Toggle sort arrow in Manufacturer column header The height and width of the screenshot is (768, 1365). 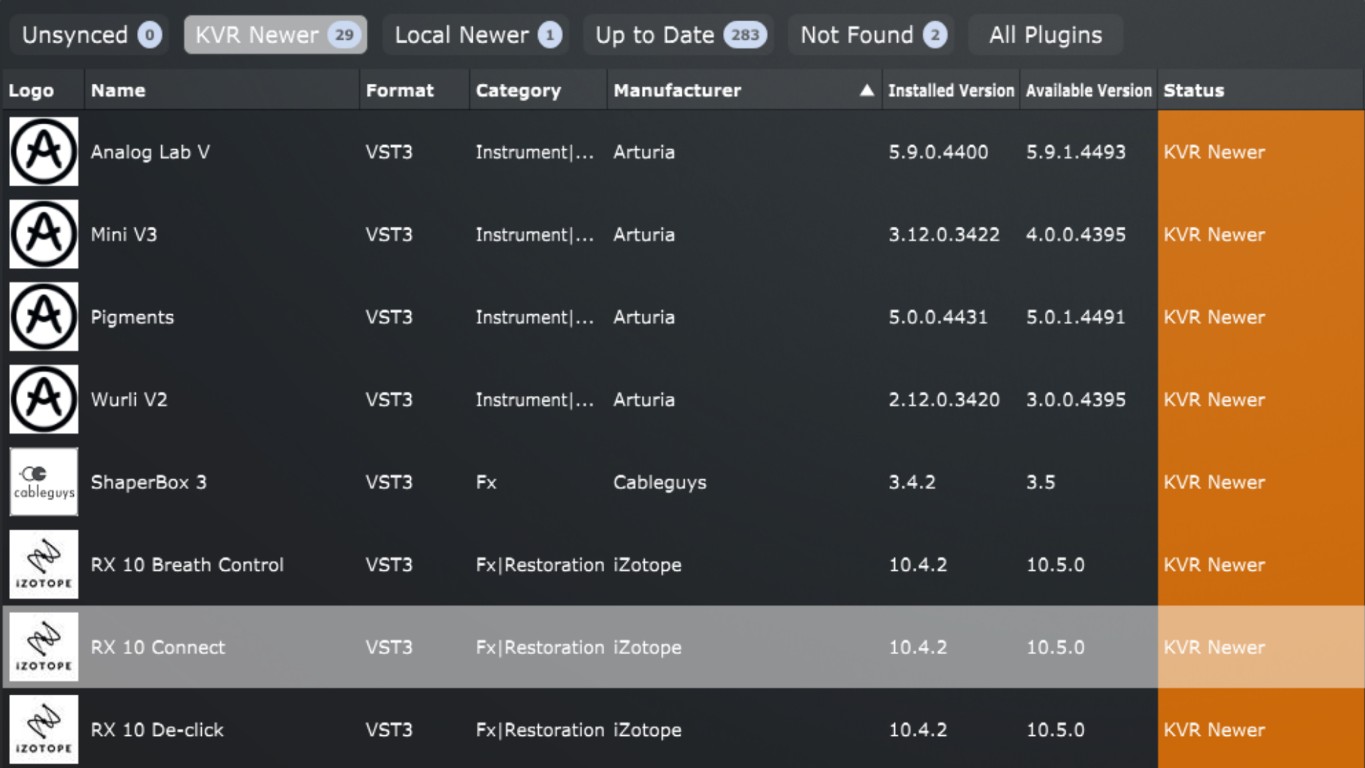pyautogui.click(x=867, y=90)
